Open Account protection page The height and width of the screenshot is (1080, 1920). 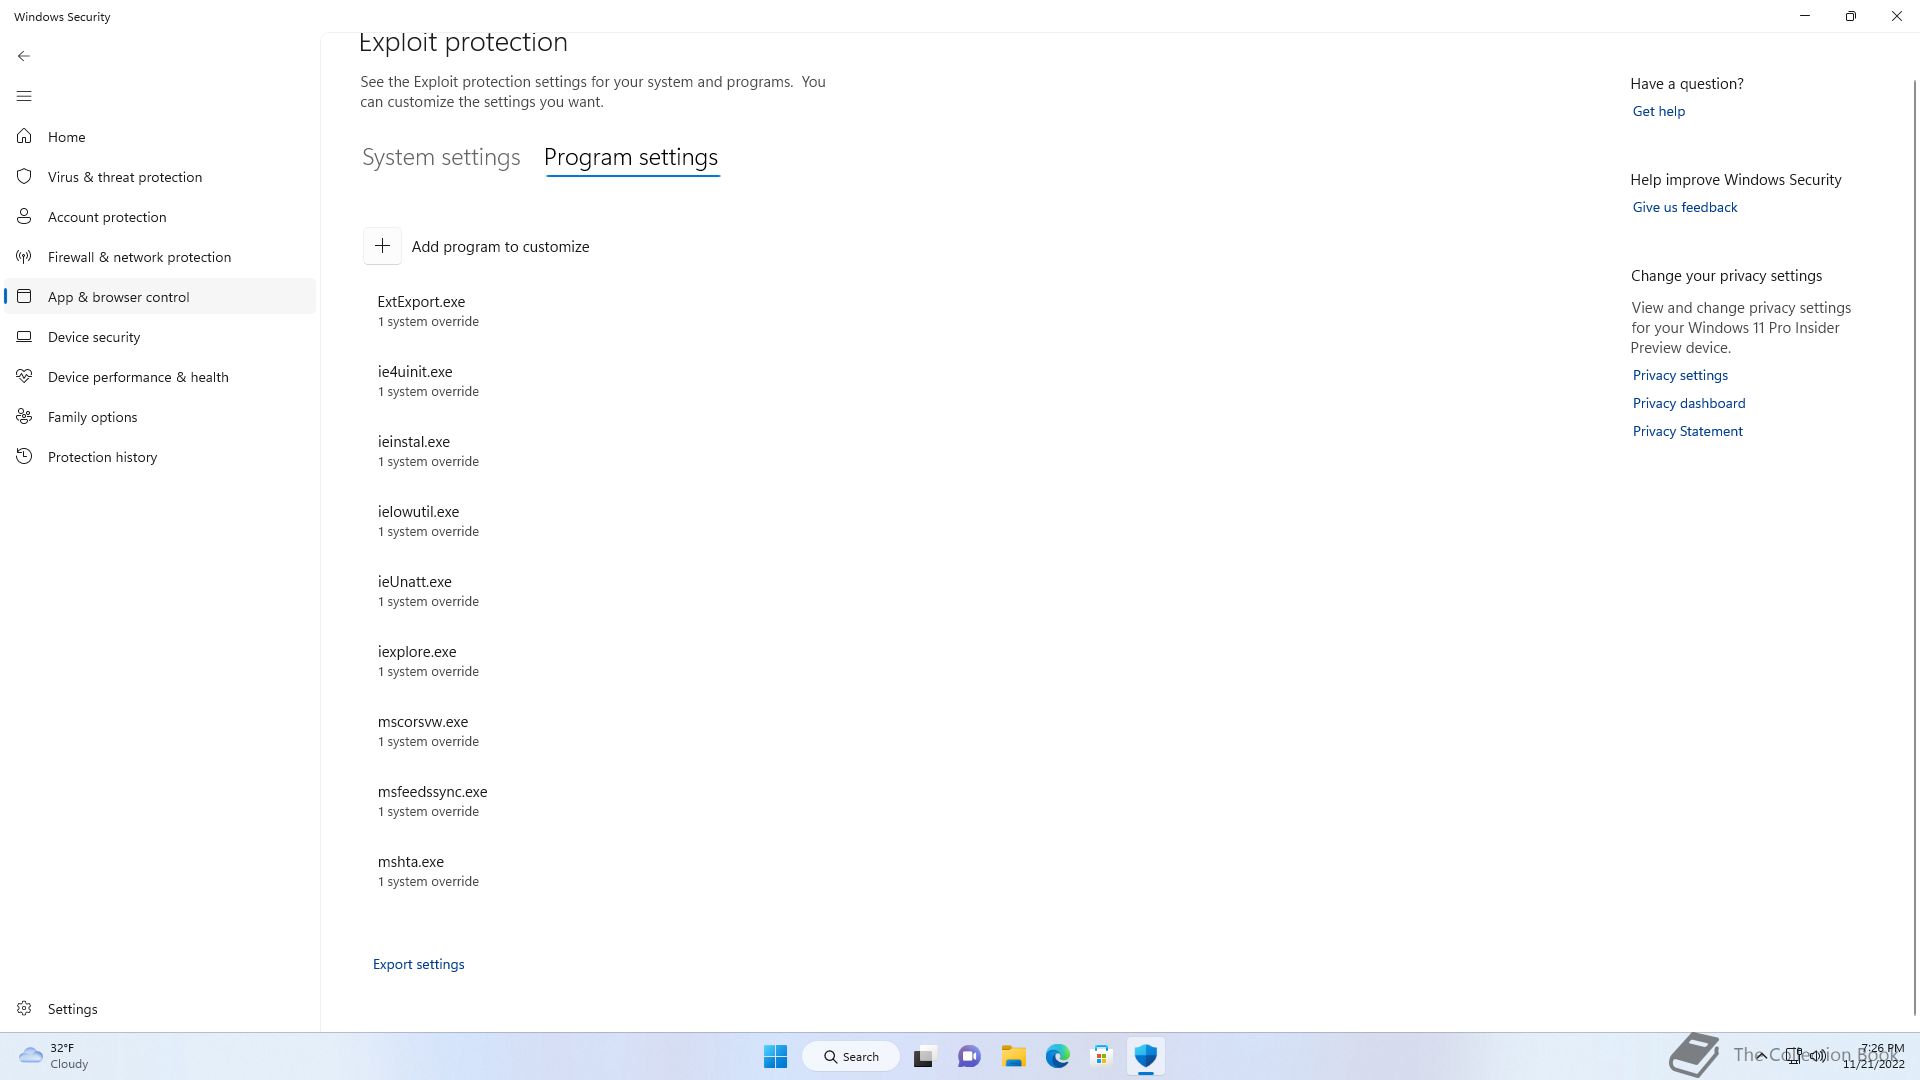click(160, 216)
